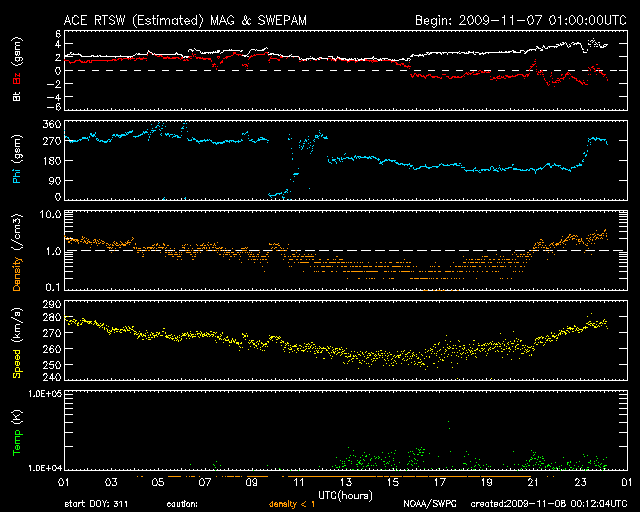640x512 pixels.
Task: Select the '0.1' tick on the Density axis
Action: click(53, 287)
